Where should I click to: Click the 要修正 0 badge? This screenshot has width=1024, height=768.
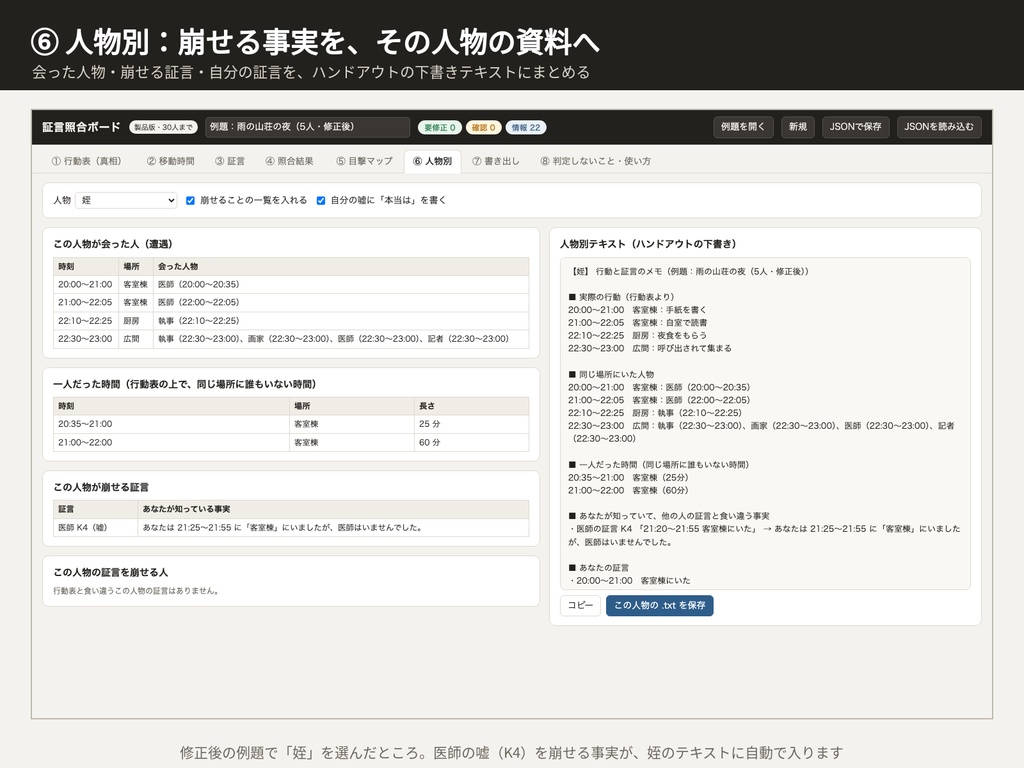(x=440, y=127)
